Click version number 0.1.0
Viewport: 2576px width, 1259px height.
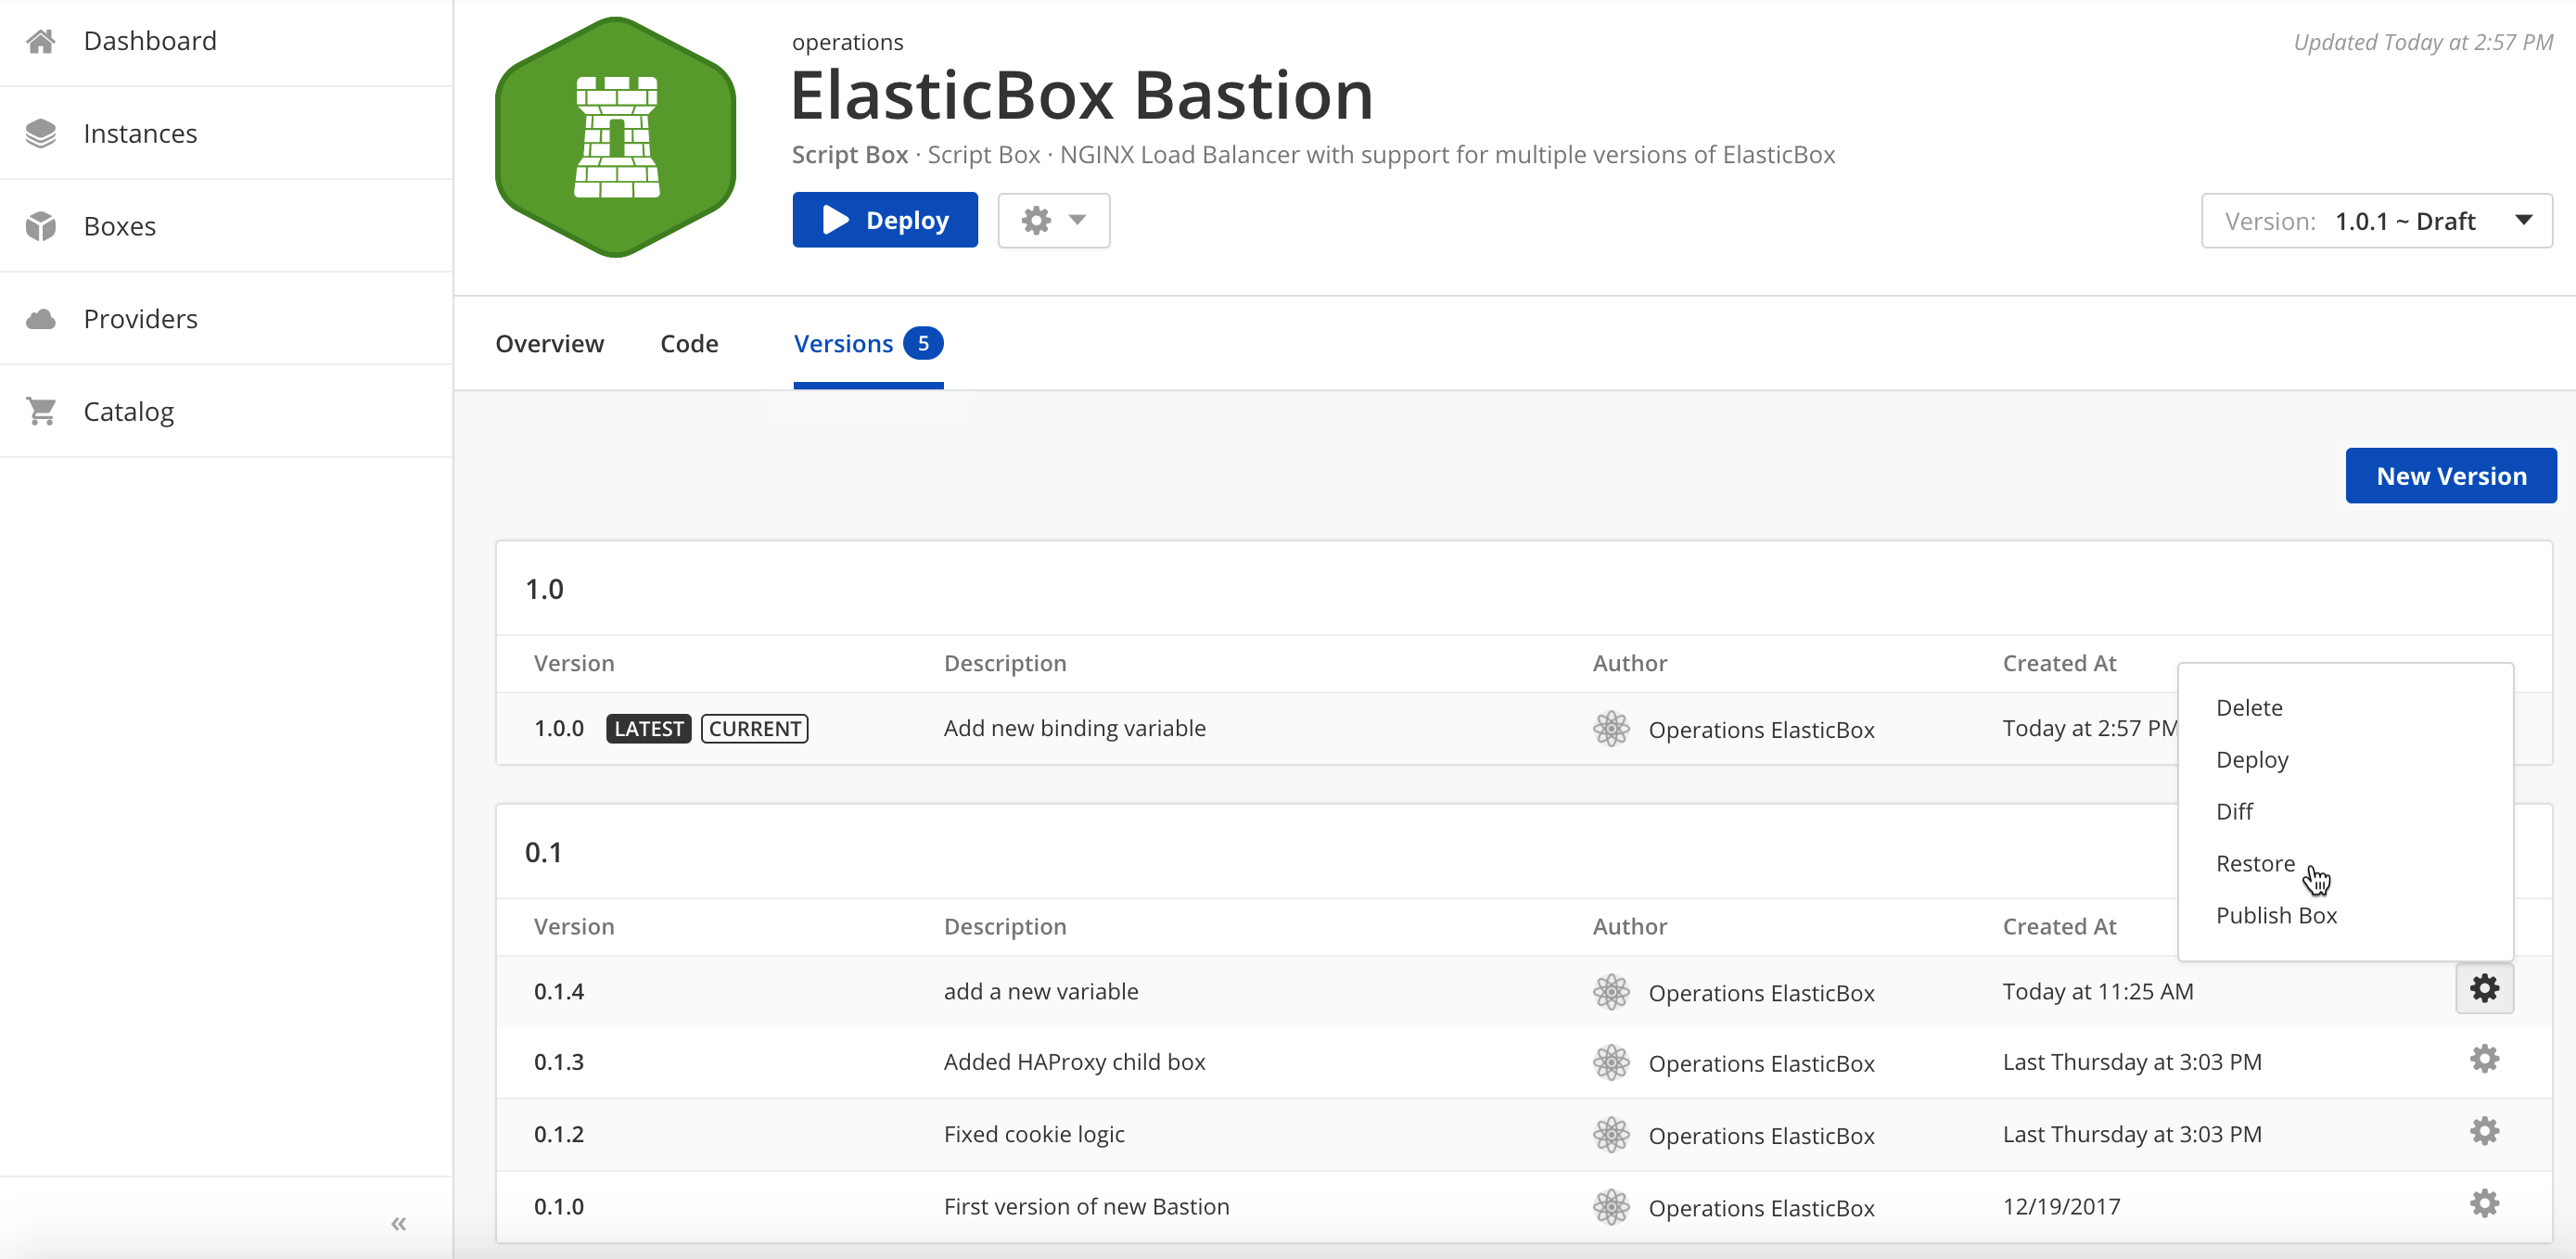(559, 1206)
